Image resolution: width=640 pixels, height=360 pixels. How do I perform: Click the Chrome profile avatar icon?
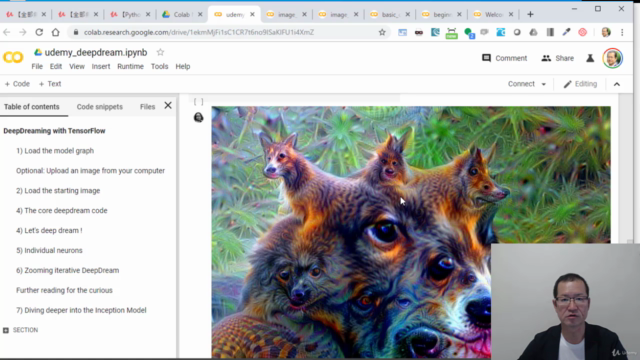click(x=606, y=32)
